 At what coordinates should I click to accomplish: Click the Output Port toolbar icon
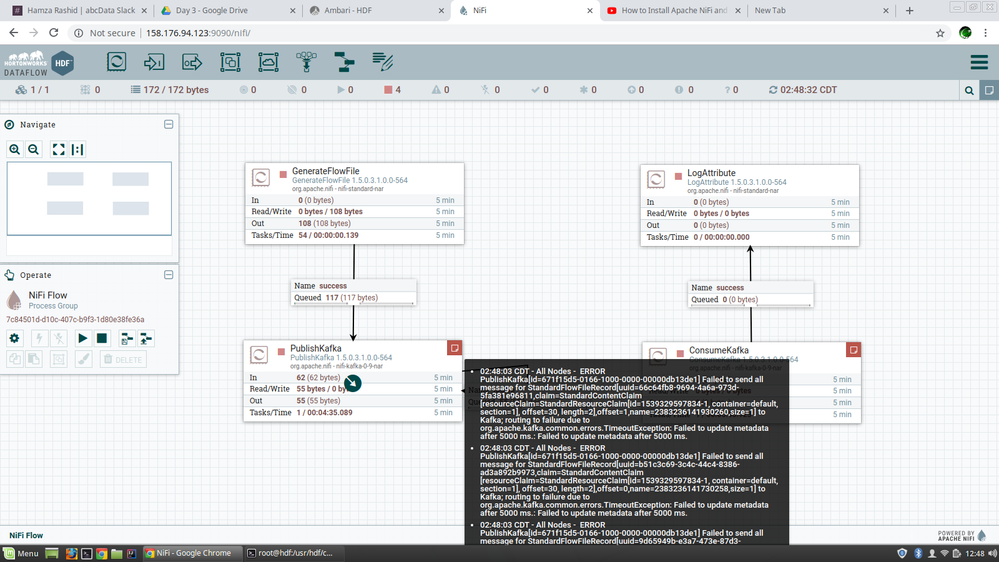192,62
